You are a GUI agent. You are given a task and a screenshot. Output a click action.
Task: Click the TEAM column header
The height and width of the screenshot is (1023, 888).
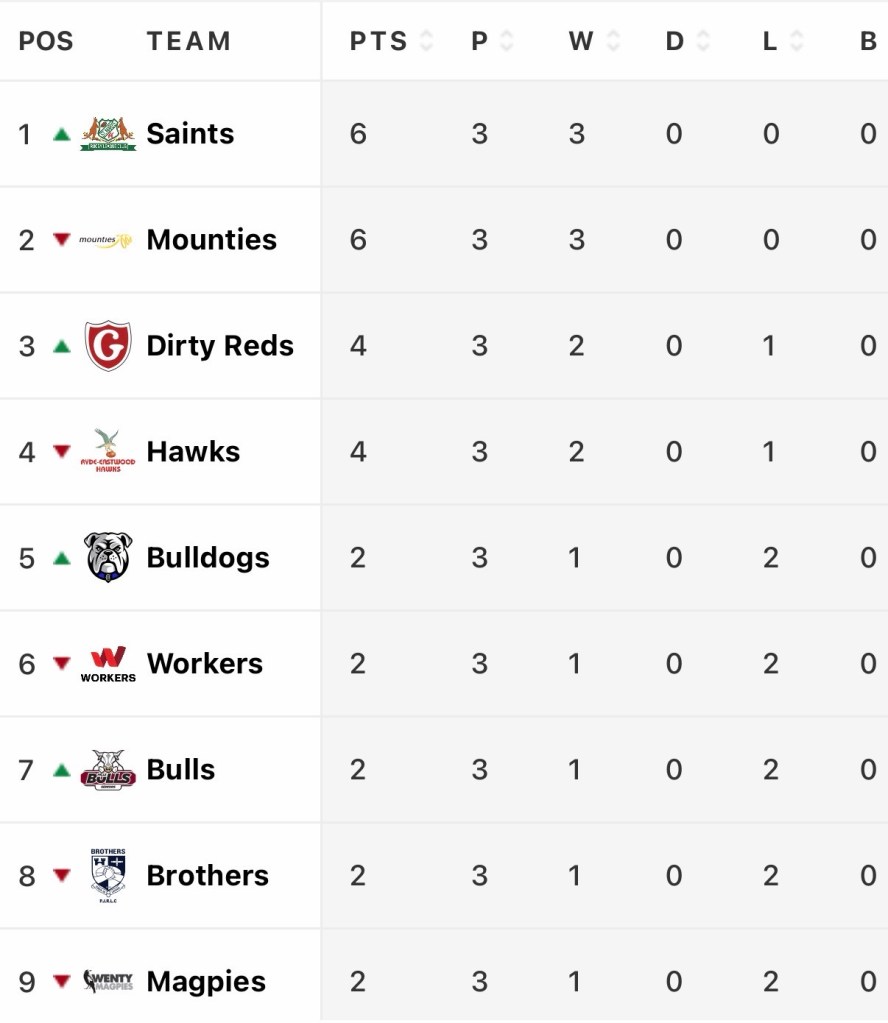(189, 42)
